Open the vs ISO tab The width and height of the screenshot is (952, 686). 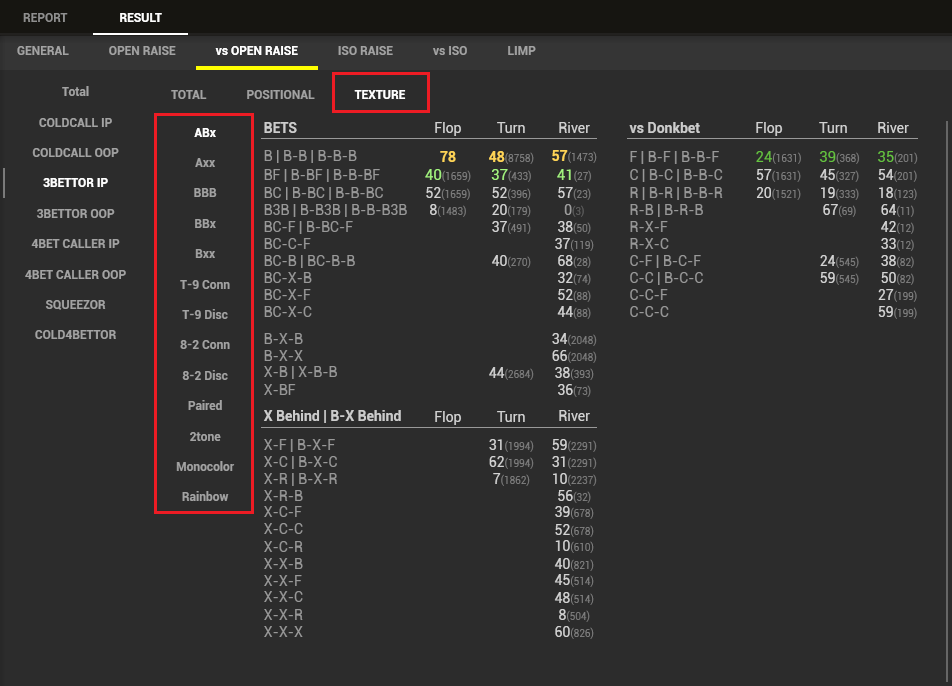(450, 51)
